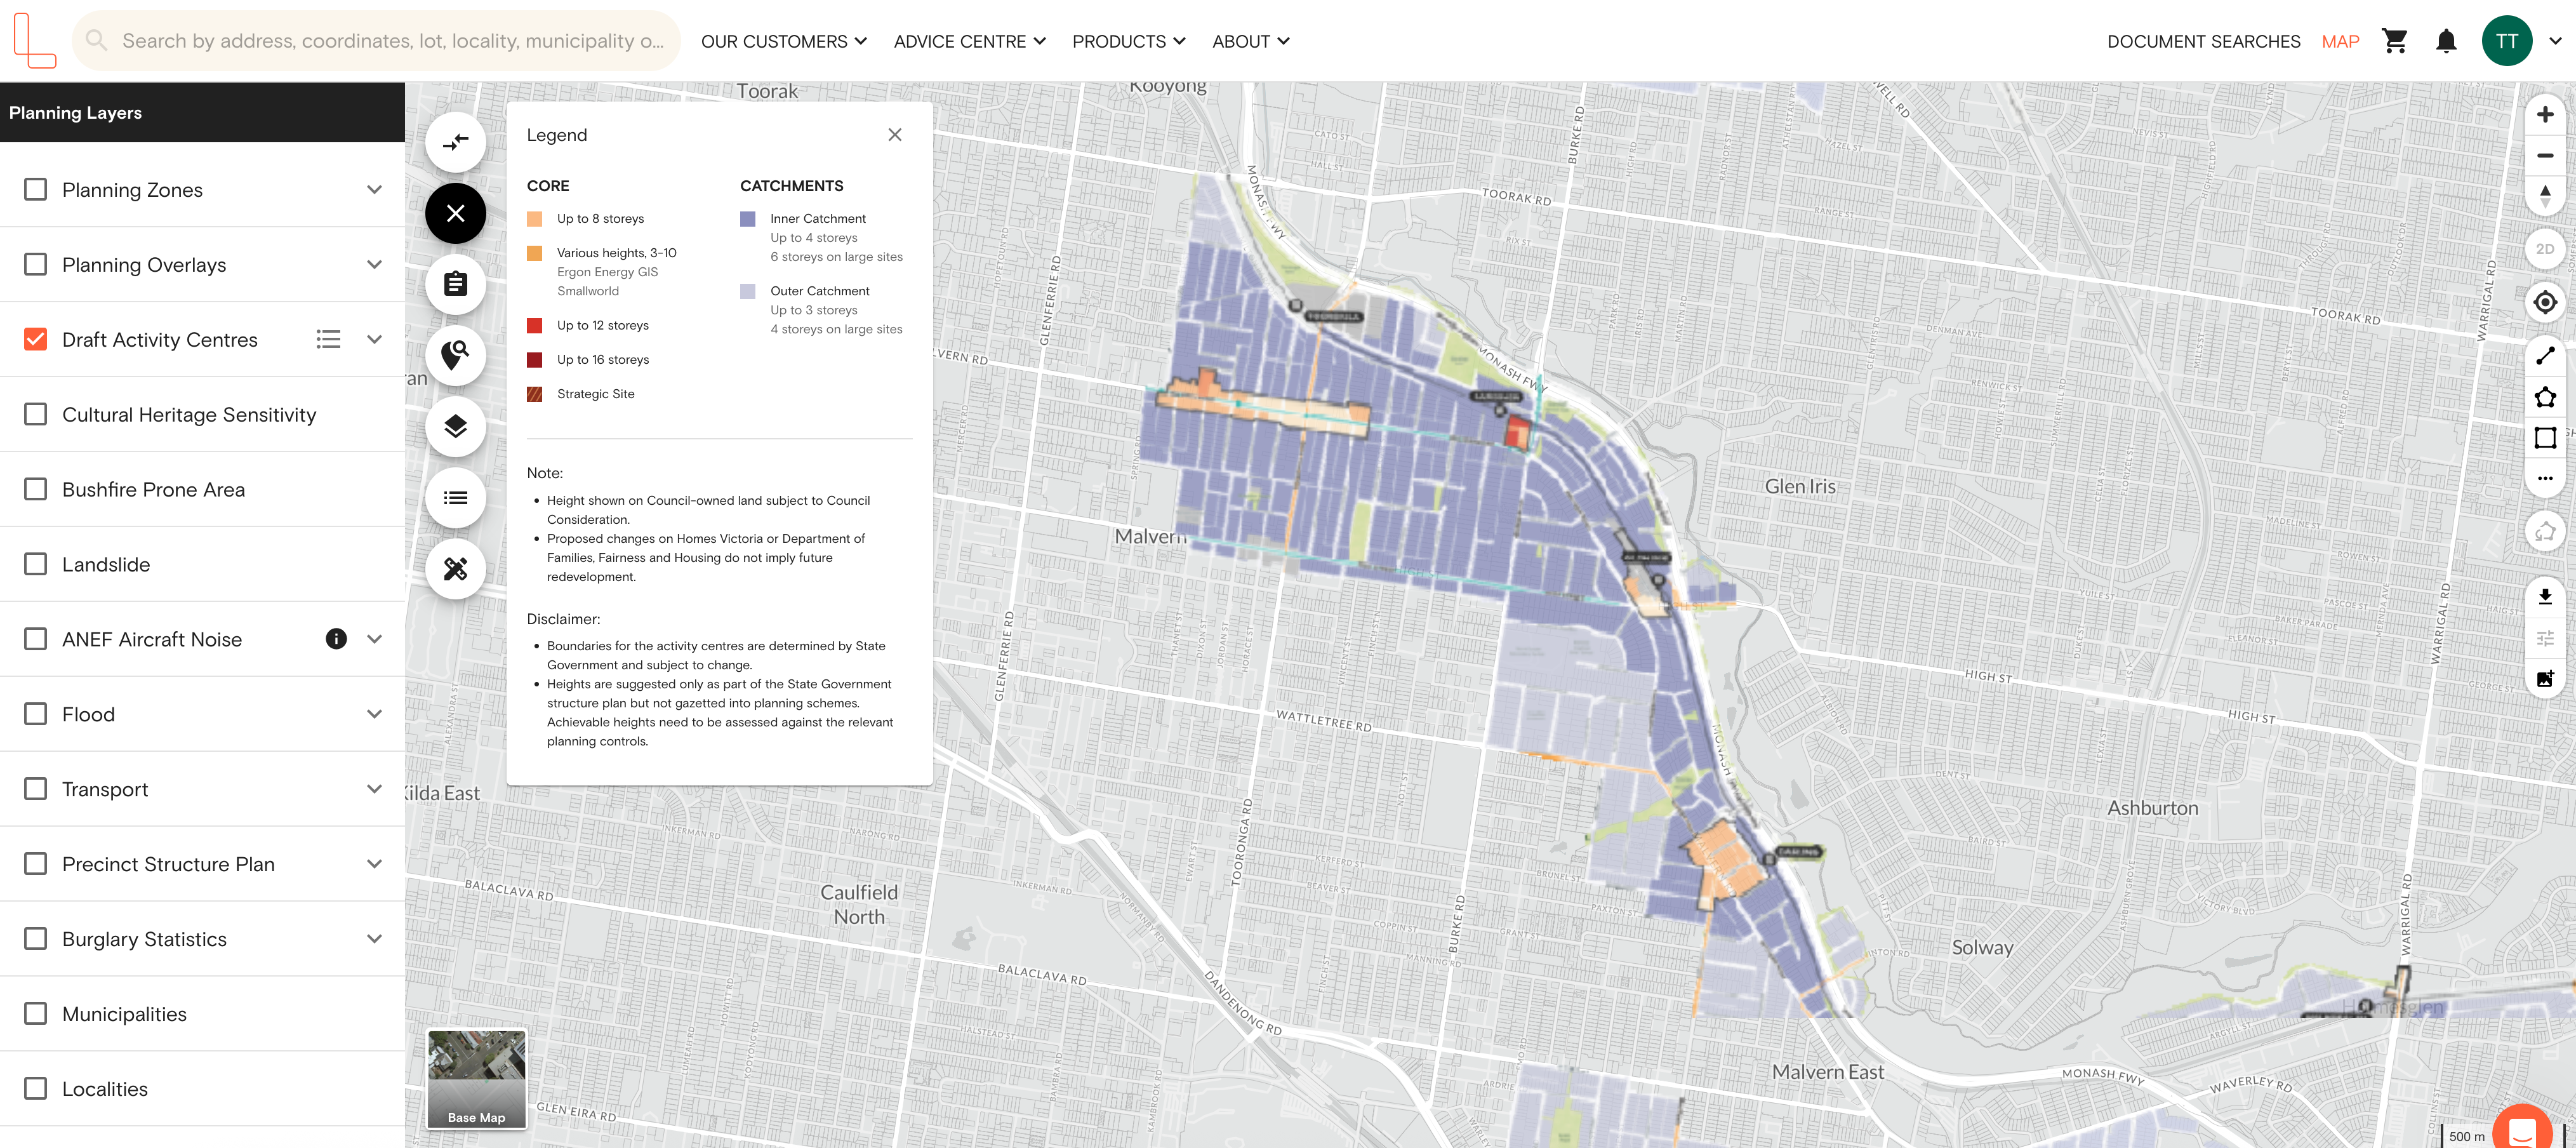Zoom in the map with plus
Viewport: 2576px width, 1148px height.
pos(2545,114)
